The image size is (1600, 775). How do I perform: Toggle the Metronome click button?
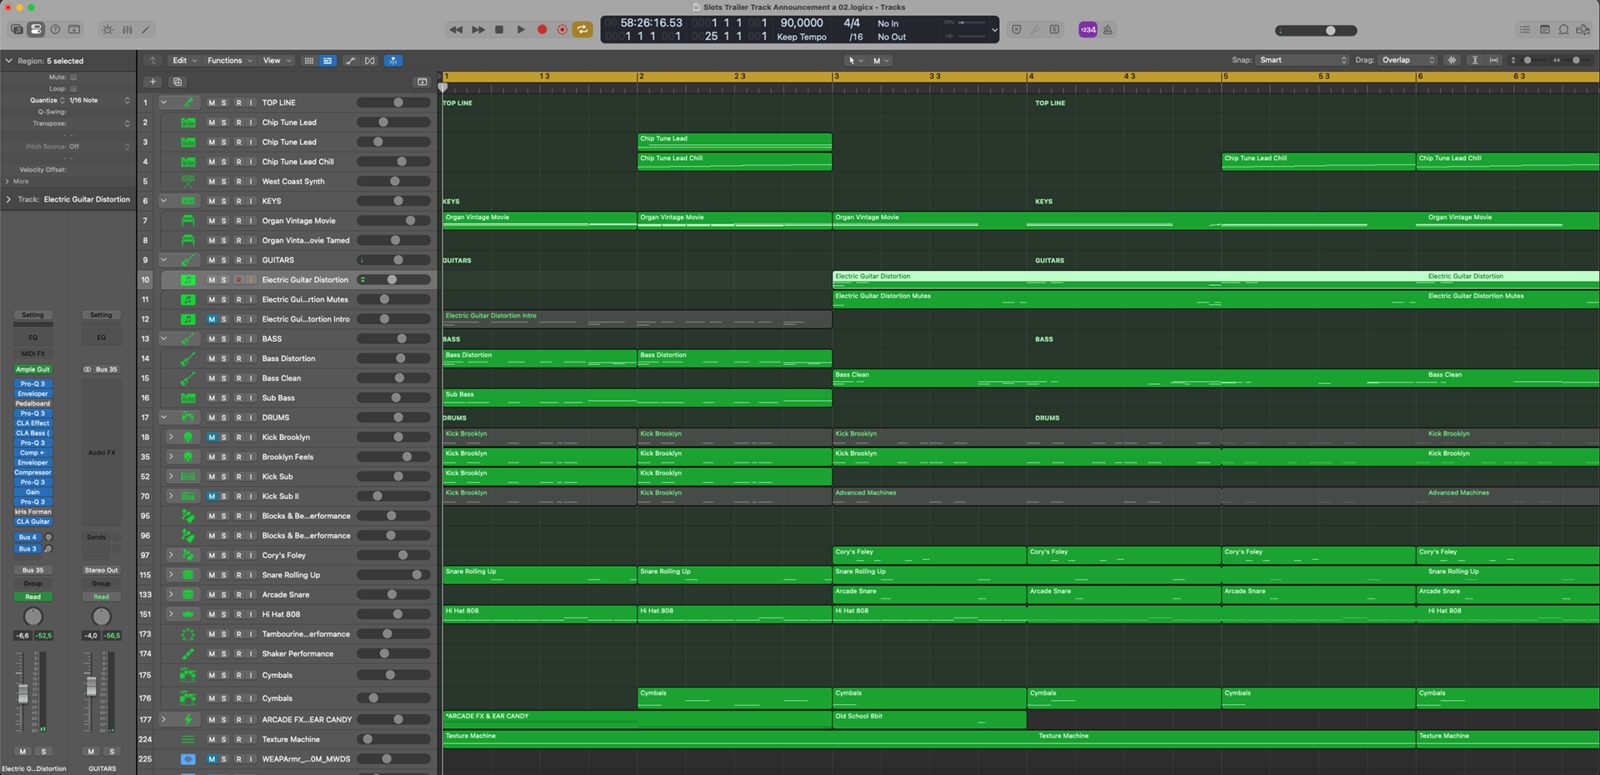click(x=1107, y=30)
